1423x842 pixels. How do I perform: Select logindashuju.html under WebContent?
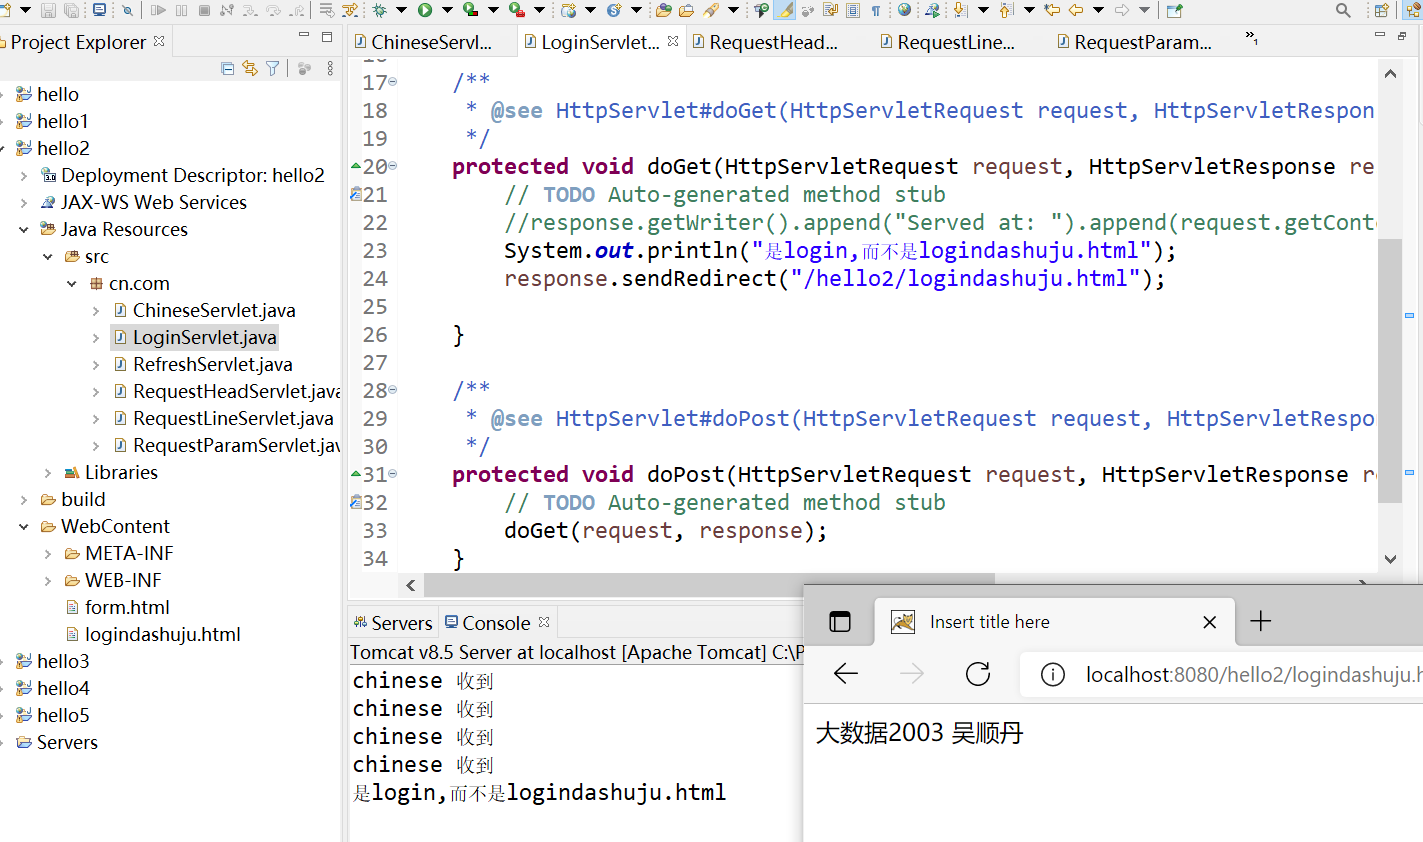pyautogui.click(x=163, y=634)
